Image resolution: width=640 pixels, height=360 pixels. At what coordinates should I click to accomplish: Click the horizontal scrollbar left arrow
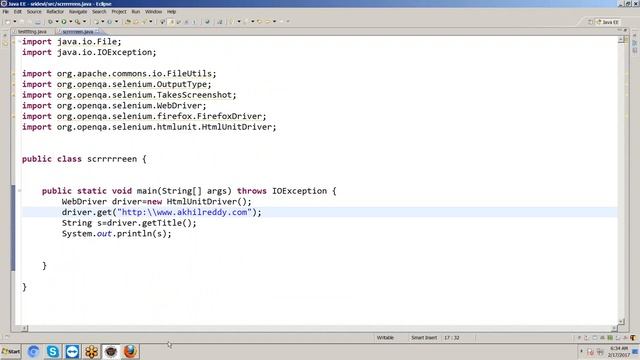(x=24, y=328)
